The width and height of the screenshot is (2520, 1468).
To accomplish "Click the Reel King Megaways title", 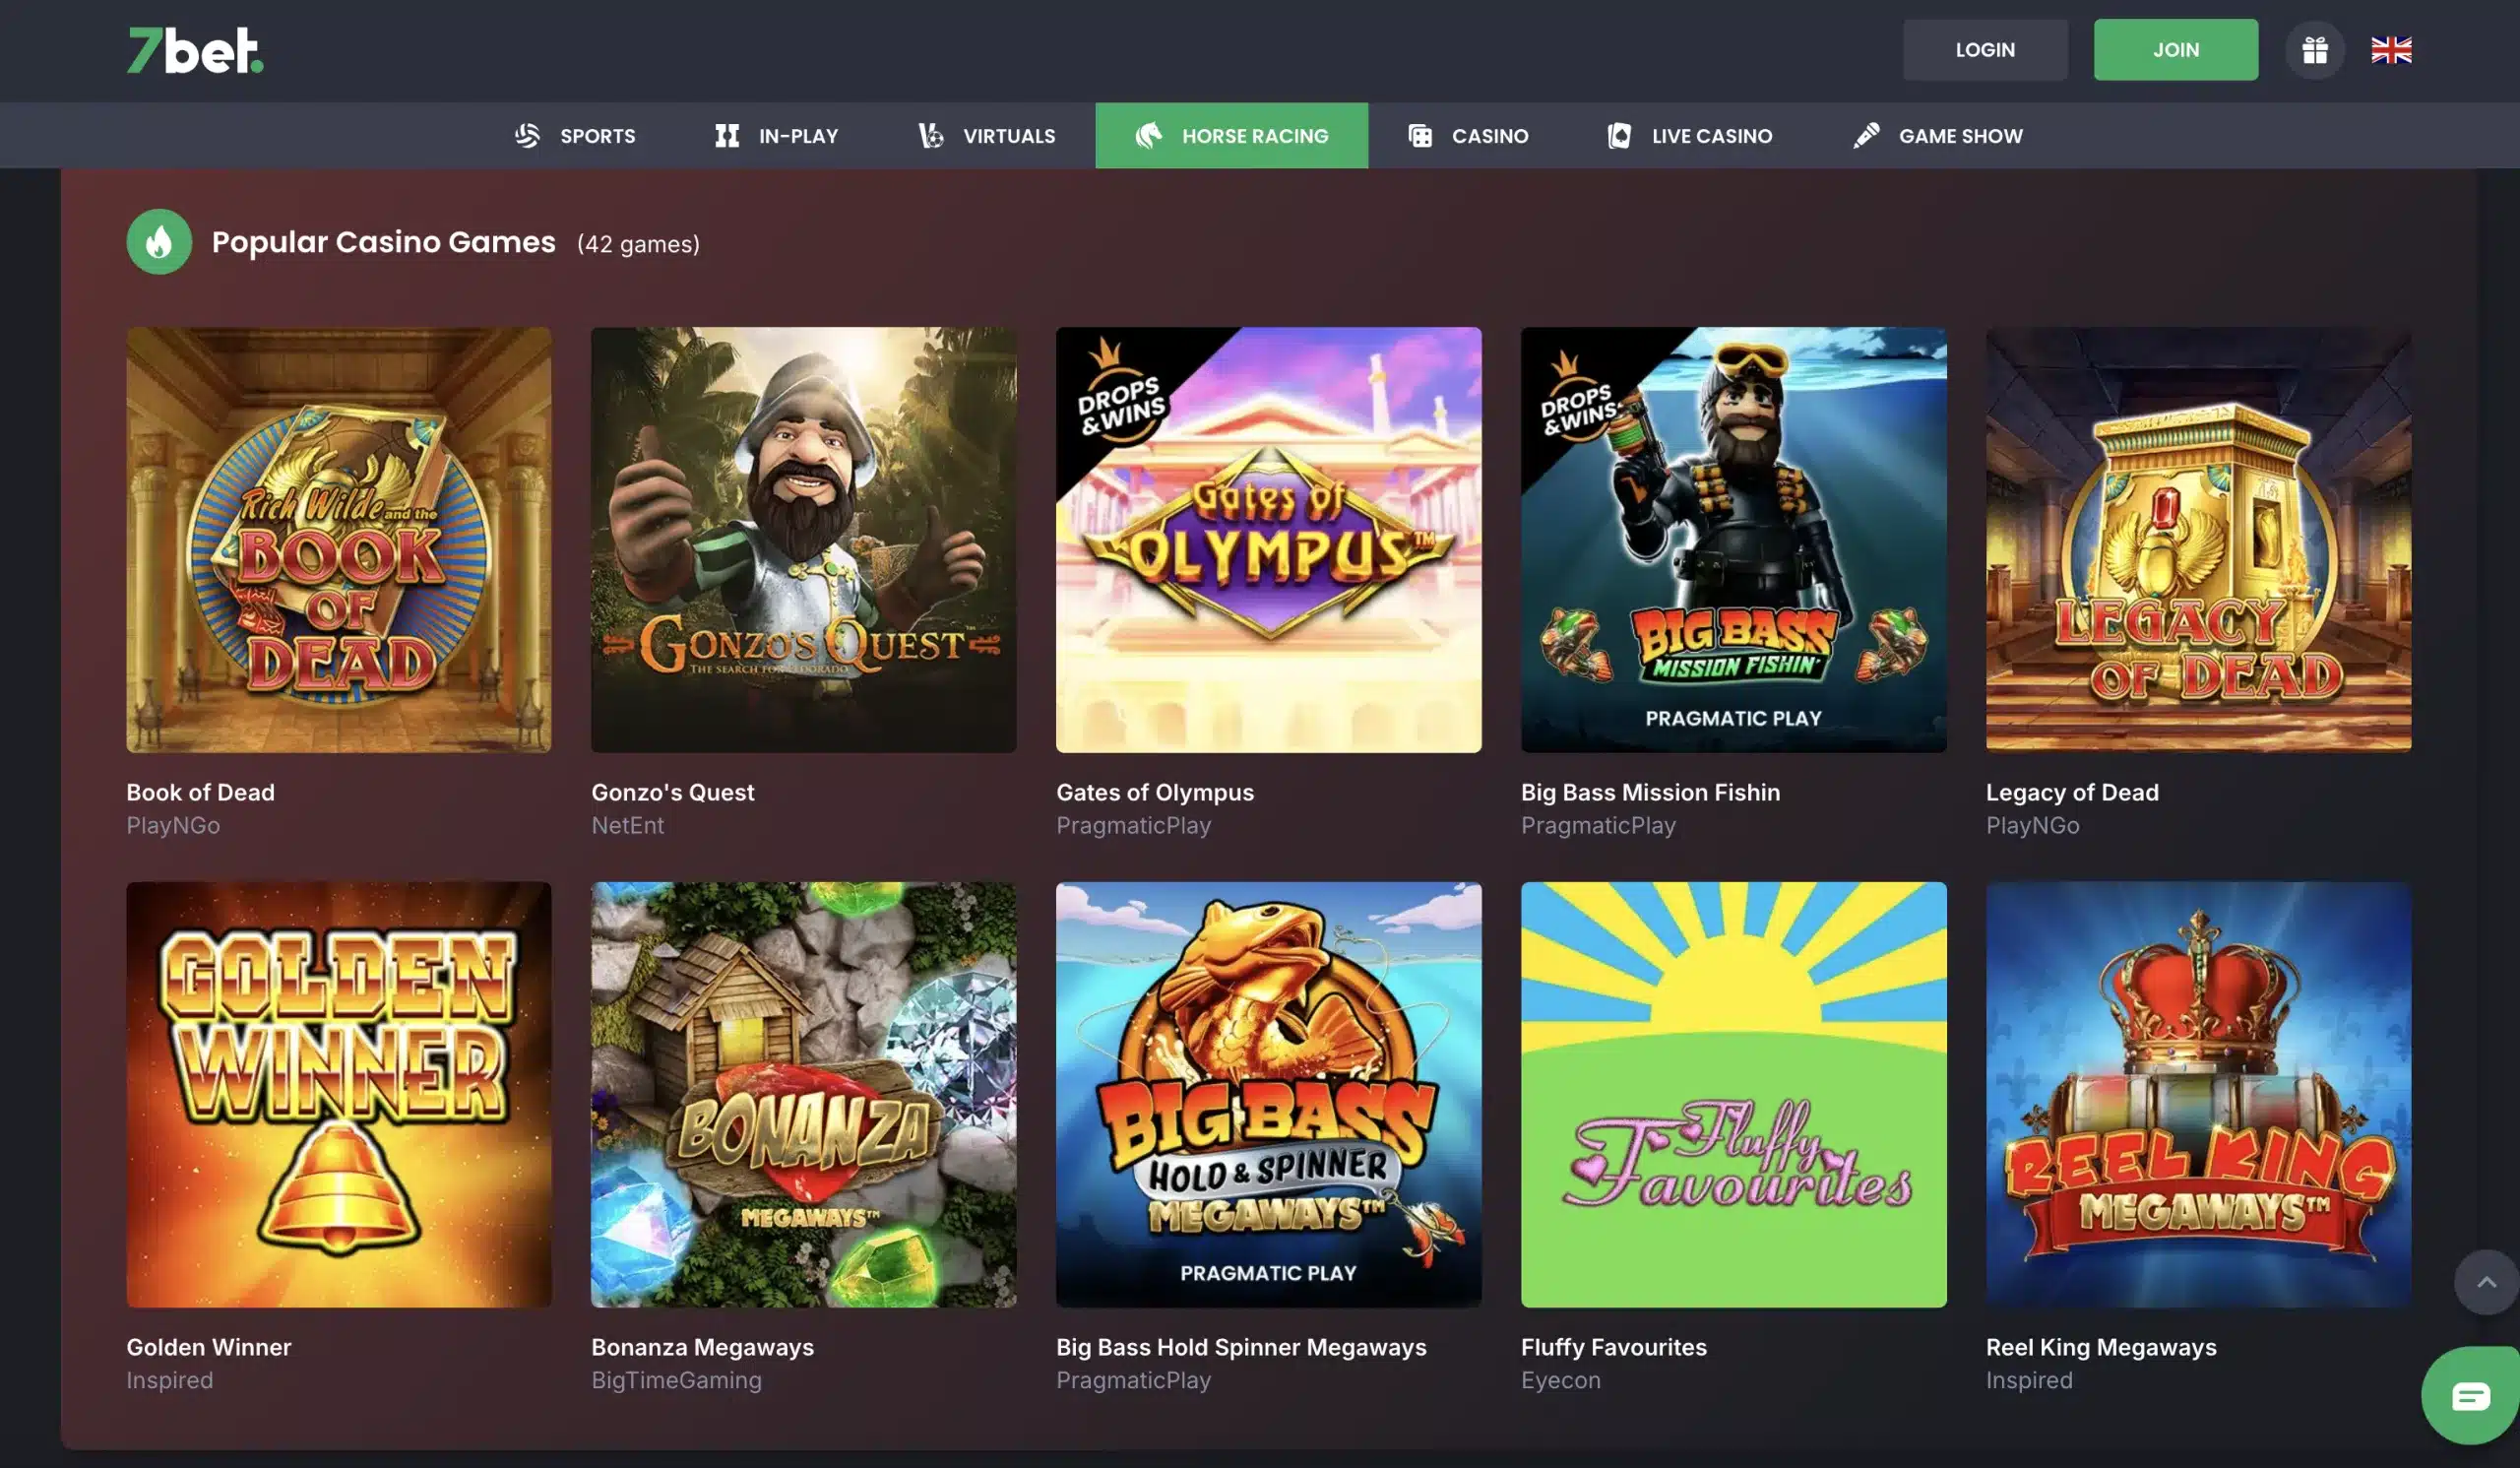I will [x=2101, y=1347].
